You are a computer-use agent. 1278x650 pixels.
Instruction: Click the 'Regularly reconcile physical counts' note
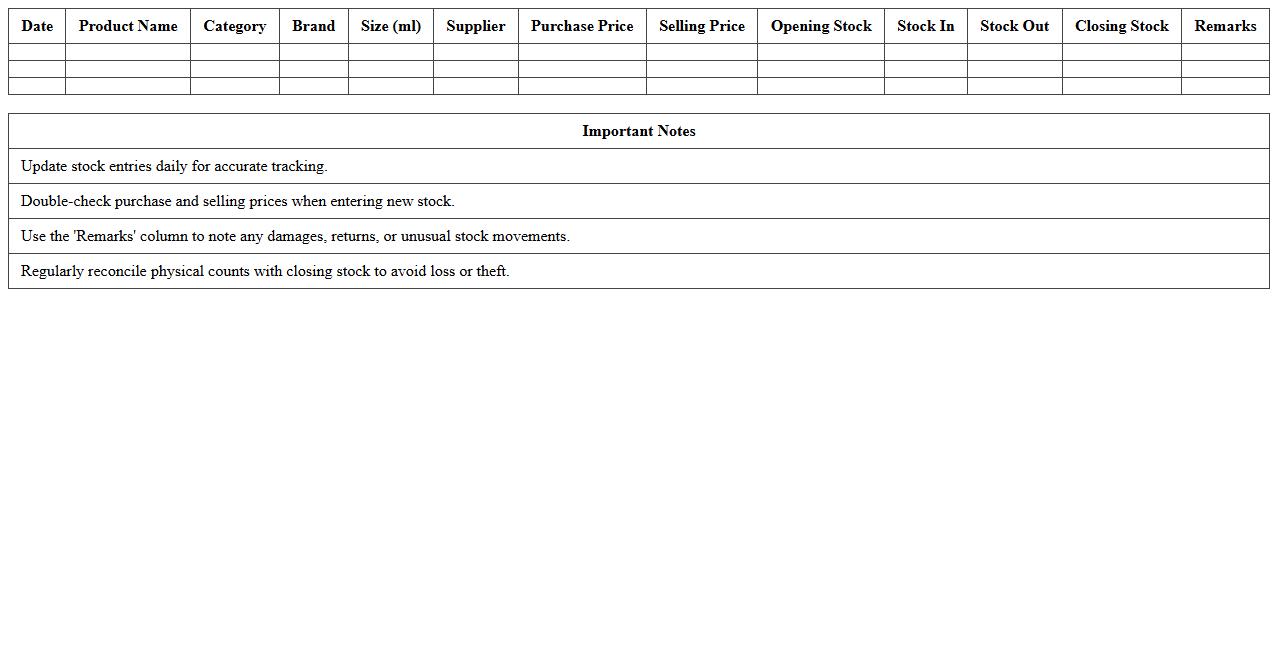point(265,271)
